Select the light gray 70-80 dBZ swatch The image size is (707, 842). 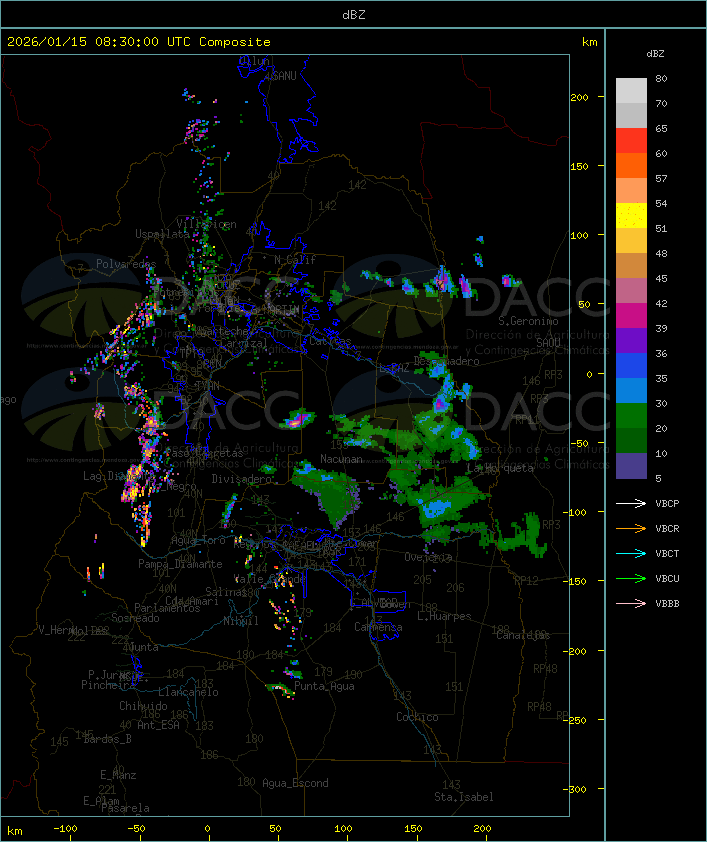pyautogui.click(x=631, y=91)
